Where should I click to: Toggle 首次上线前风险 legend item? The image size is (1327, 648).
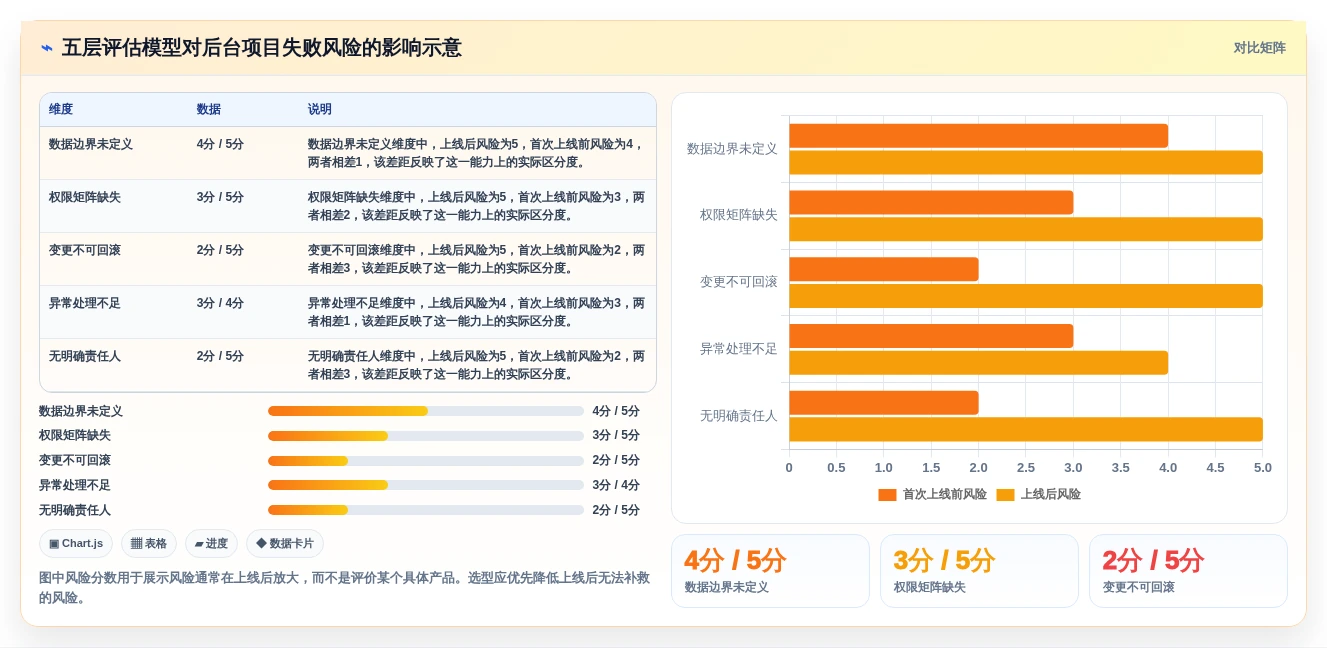tap(932, 494)
